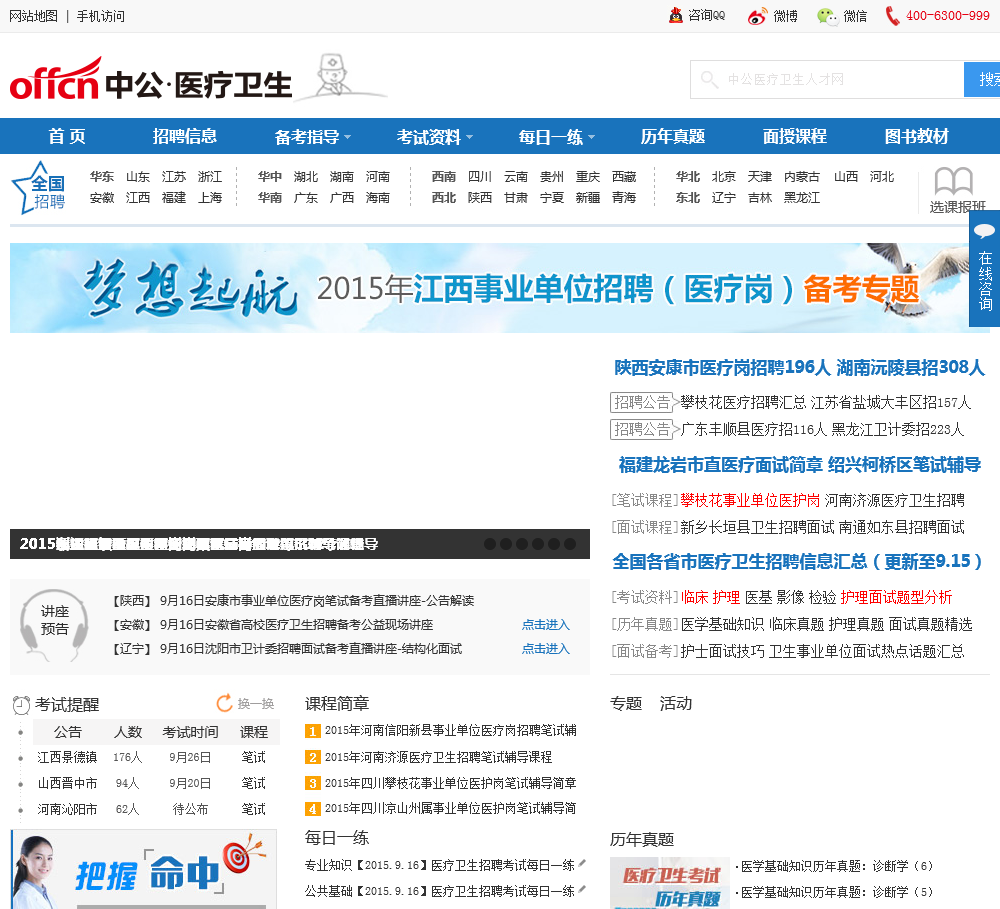Select the fifth carousel dot indicator
The image size is (1000, 909).
[x=554, y=544]
